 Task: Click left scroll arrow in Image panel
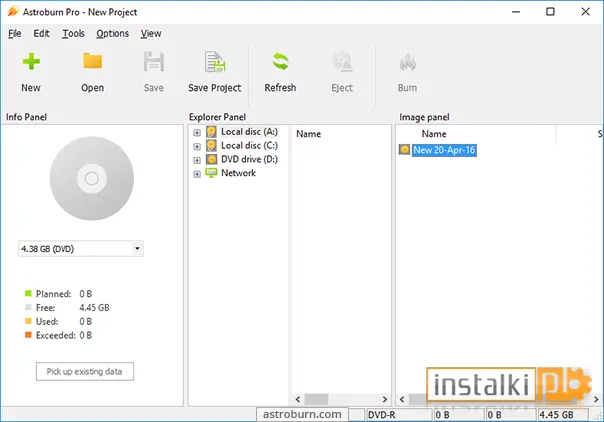pyautogui.click(x=402, y=399)
